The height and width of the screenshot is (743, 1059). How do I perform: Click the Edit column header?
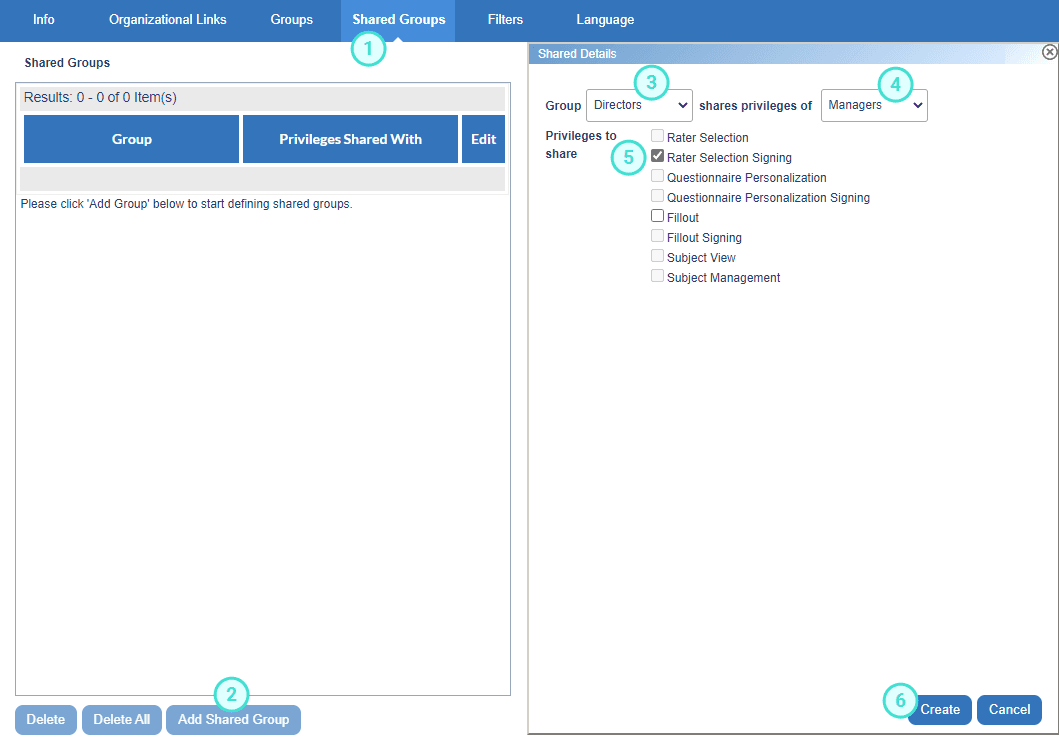(484, 139)
